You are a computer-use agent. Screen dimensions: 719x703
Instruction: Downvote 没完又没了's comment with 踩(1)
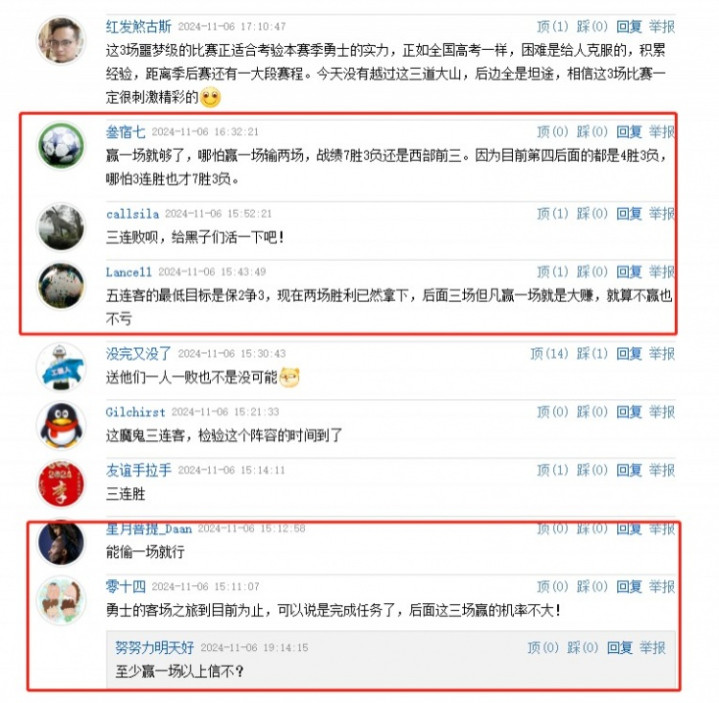[592, 354]
